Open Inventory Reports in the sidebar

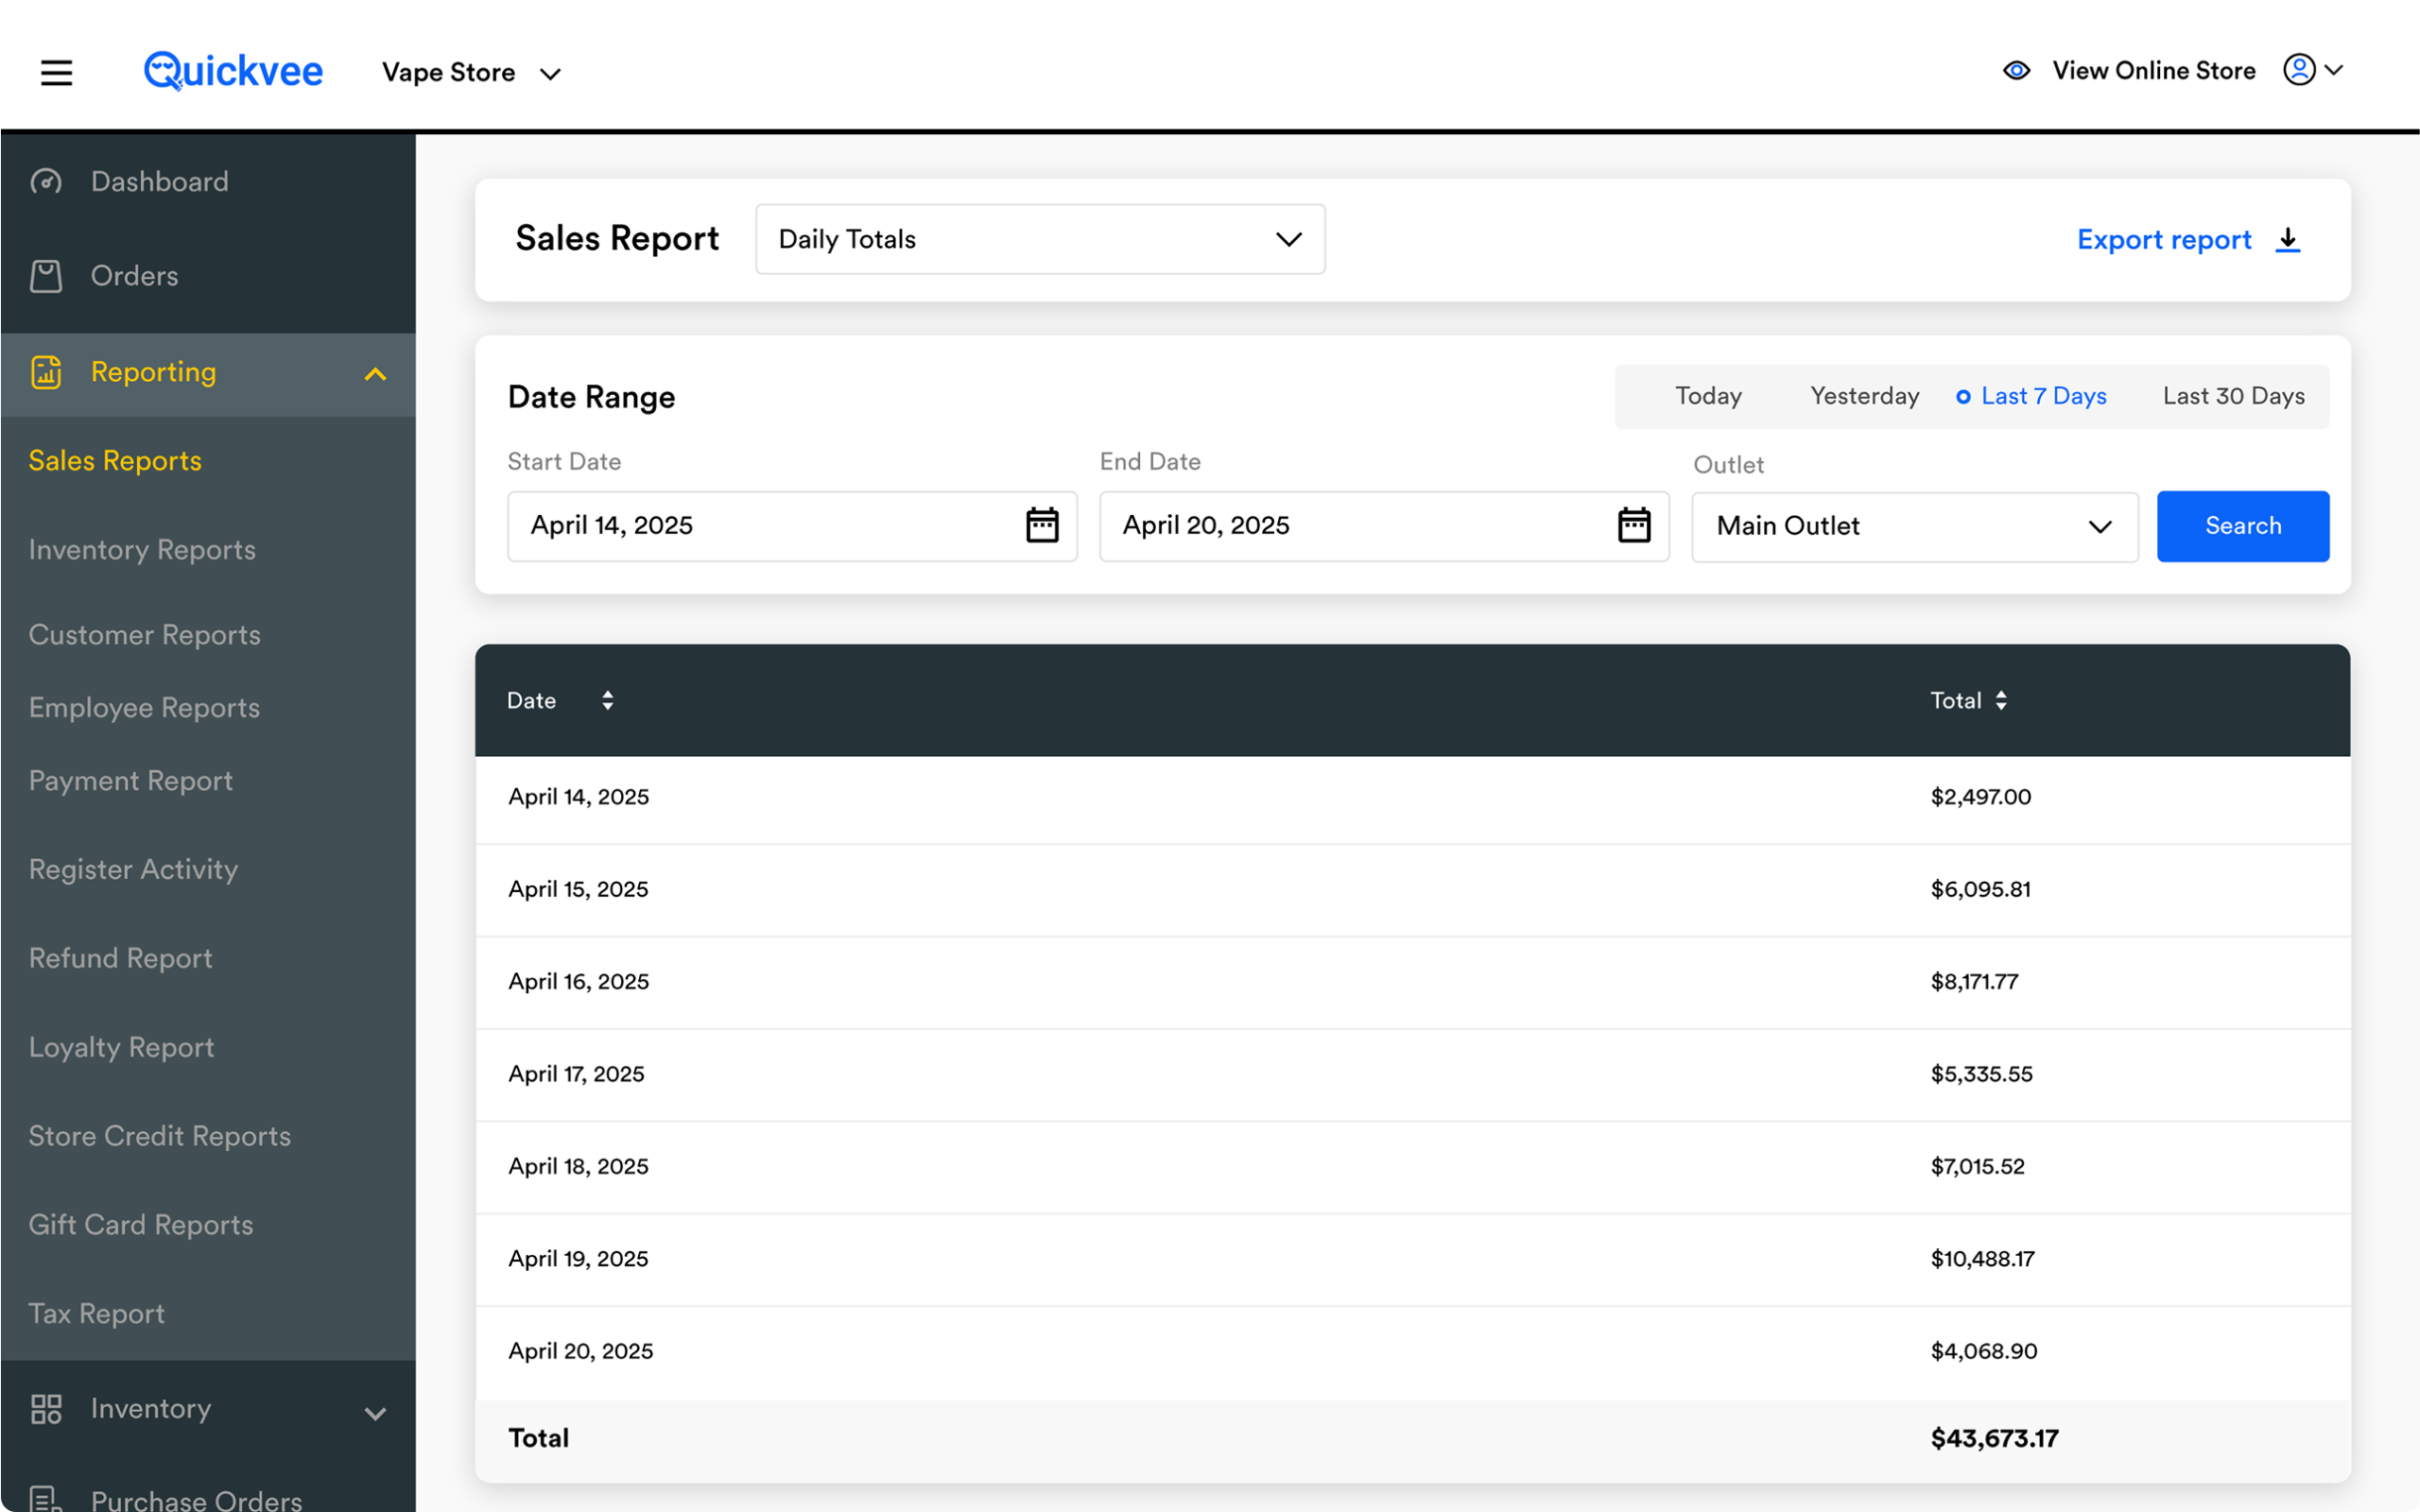click(x=142, y=550)
